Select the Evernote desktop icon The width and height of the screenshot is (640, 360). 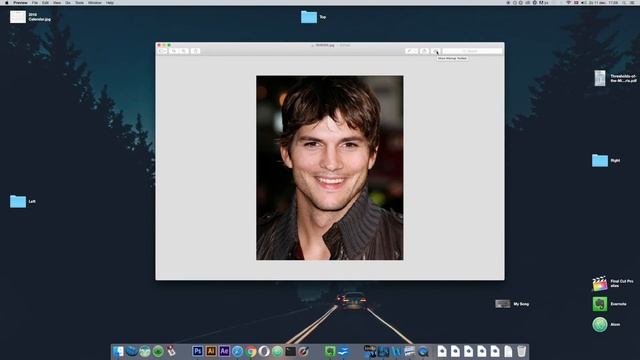click(600, 304)
